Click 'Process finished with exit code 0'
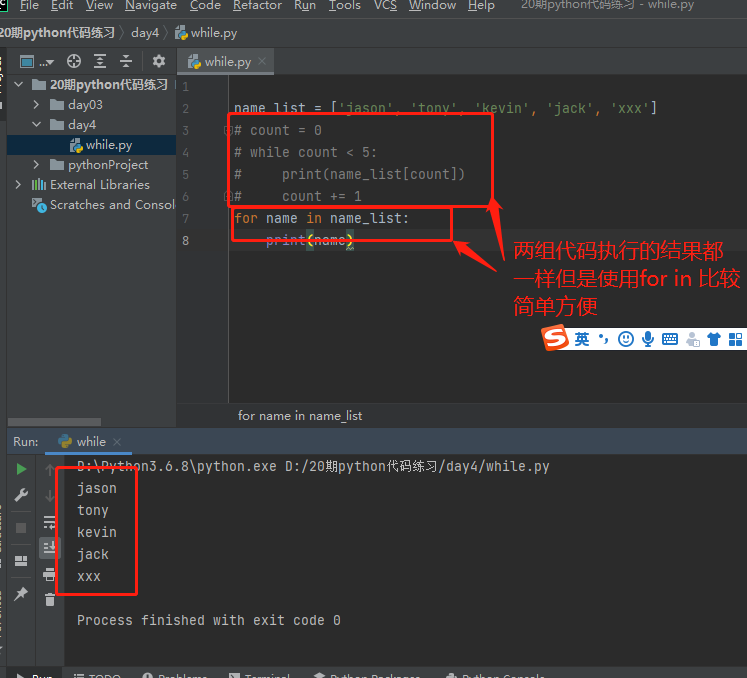Viewport: 747px width, 678px height. coord(209,620)
